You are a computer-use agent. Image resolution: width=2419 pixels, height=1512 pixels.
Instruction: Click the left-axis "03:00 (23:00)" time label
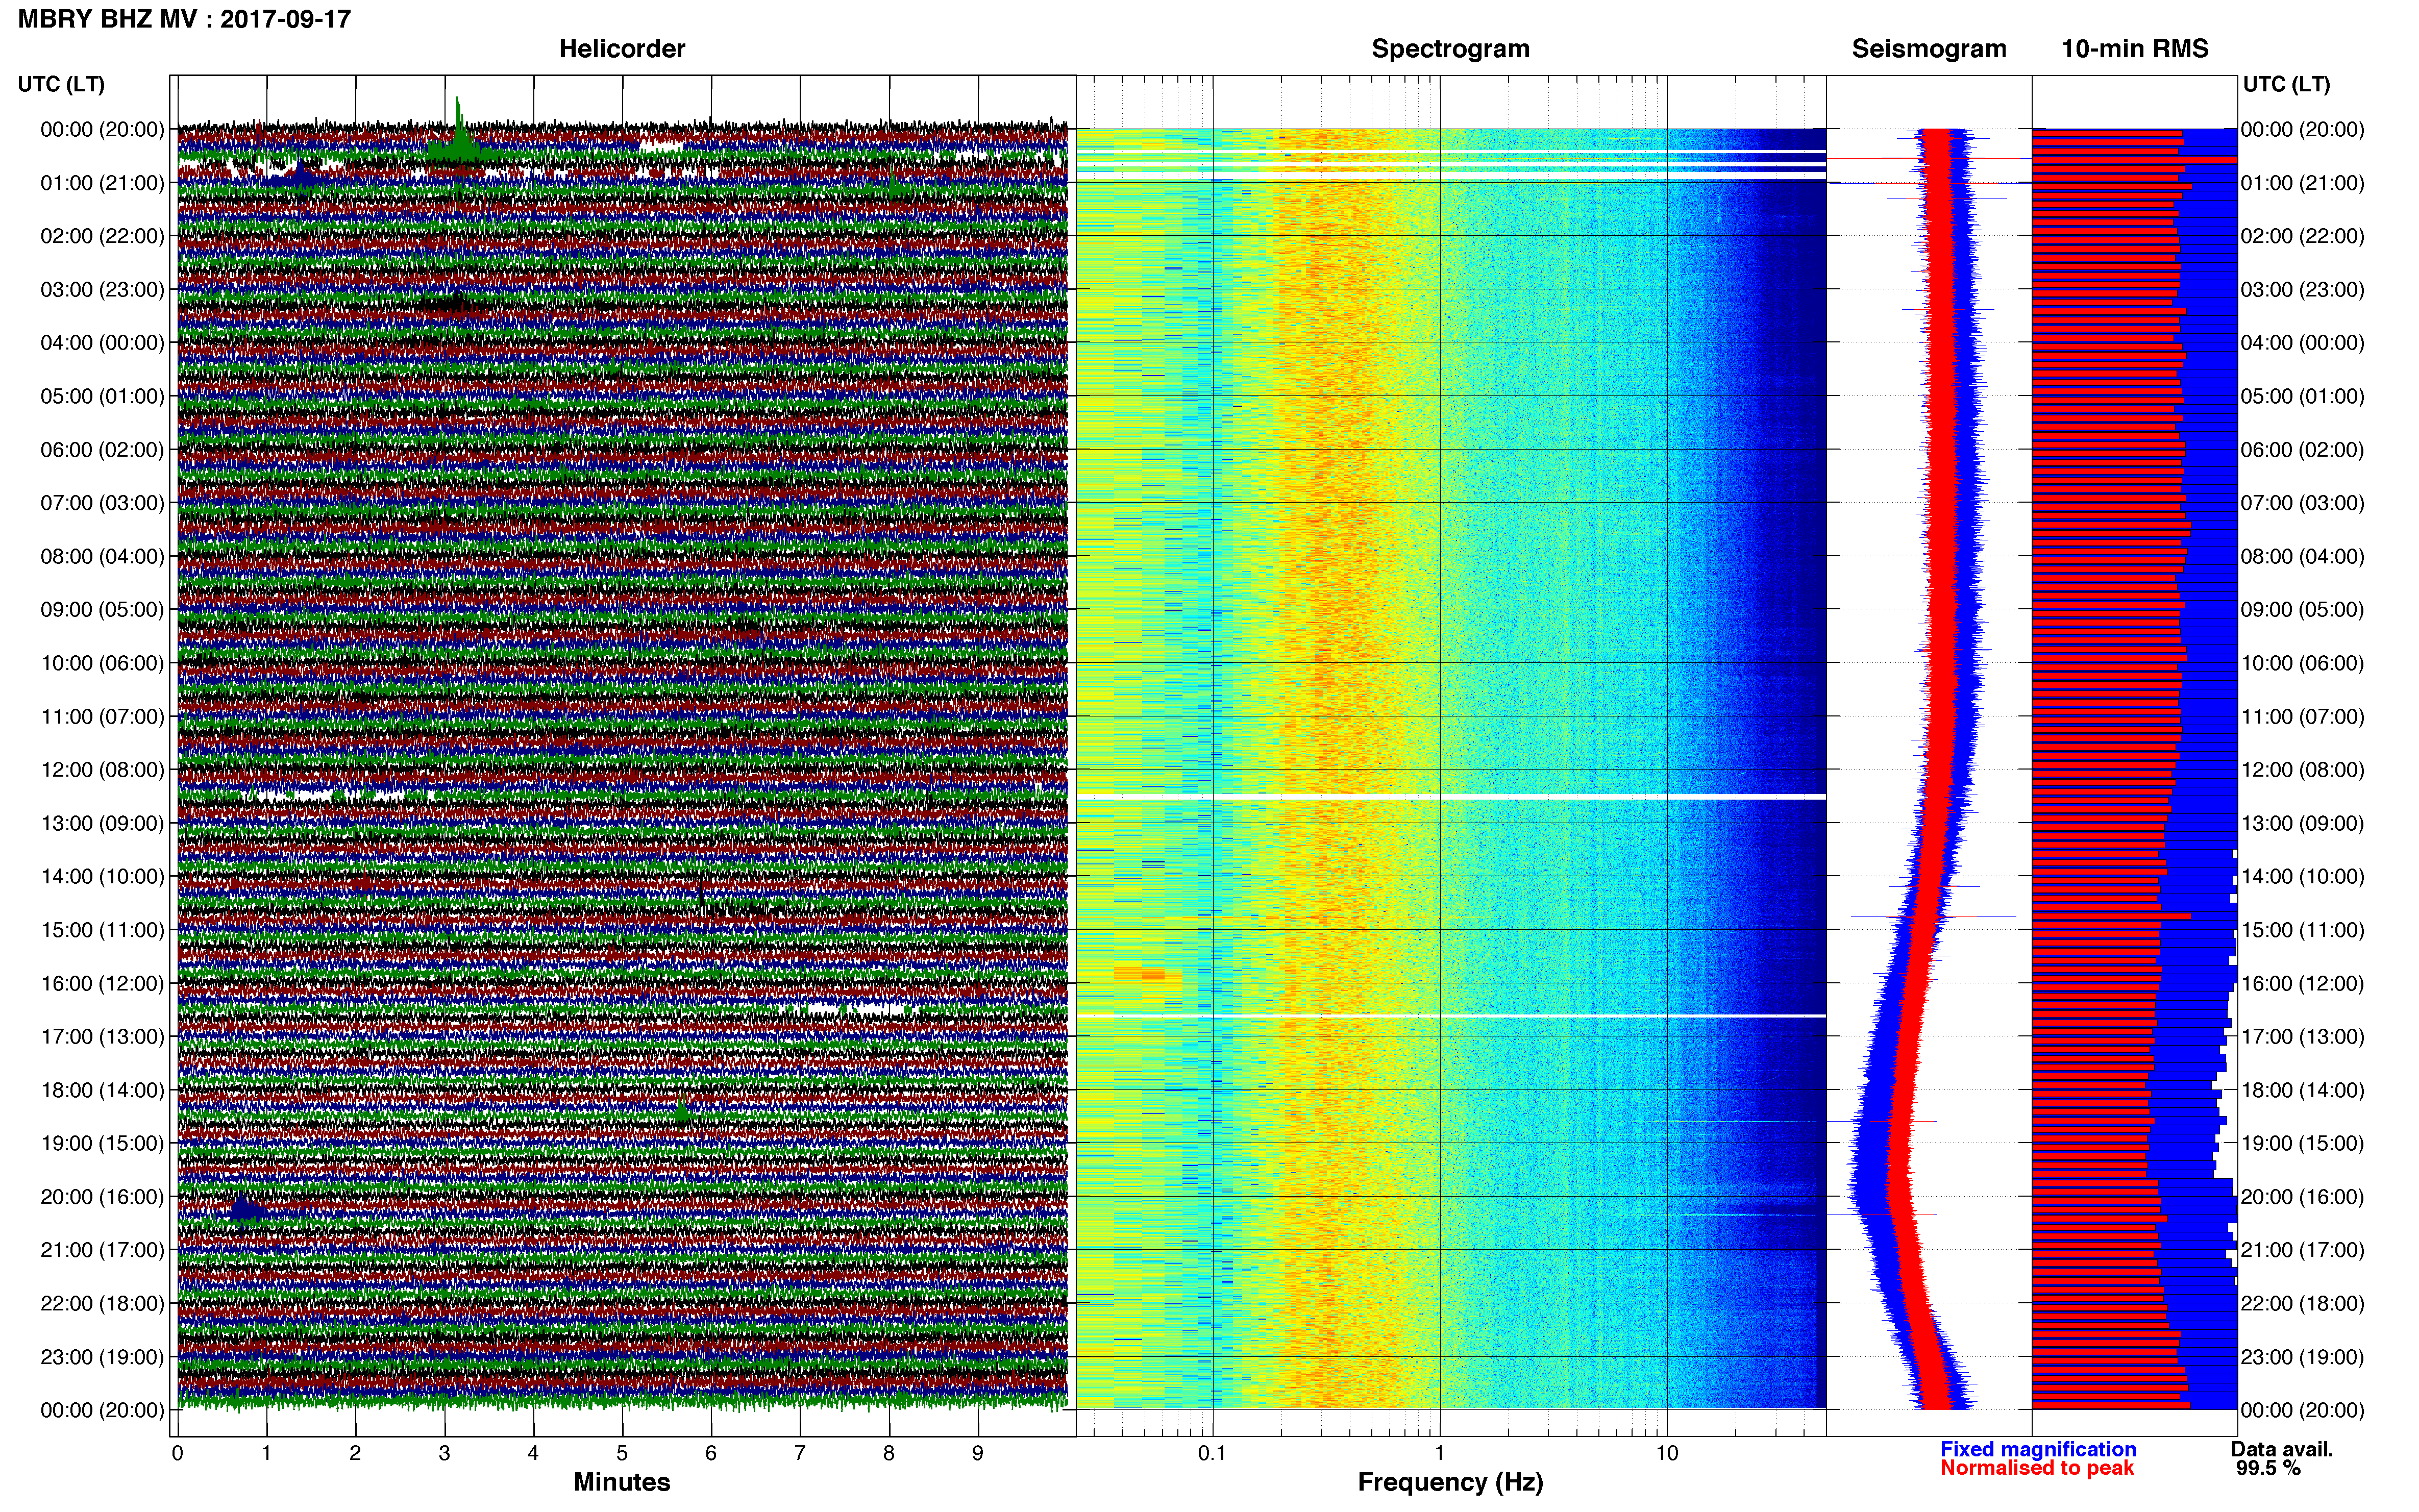tap(102, 290)
